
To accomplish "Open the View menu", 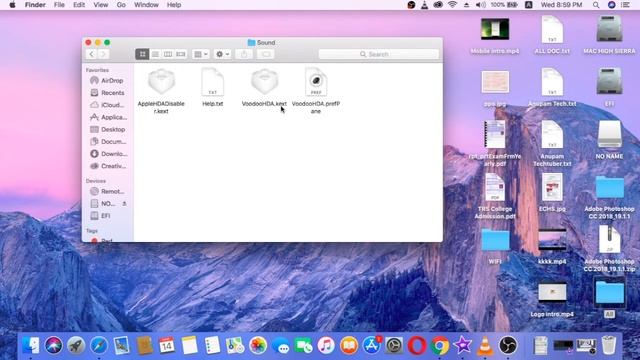I will point(100,5).
